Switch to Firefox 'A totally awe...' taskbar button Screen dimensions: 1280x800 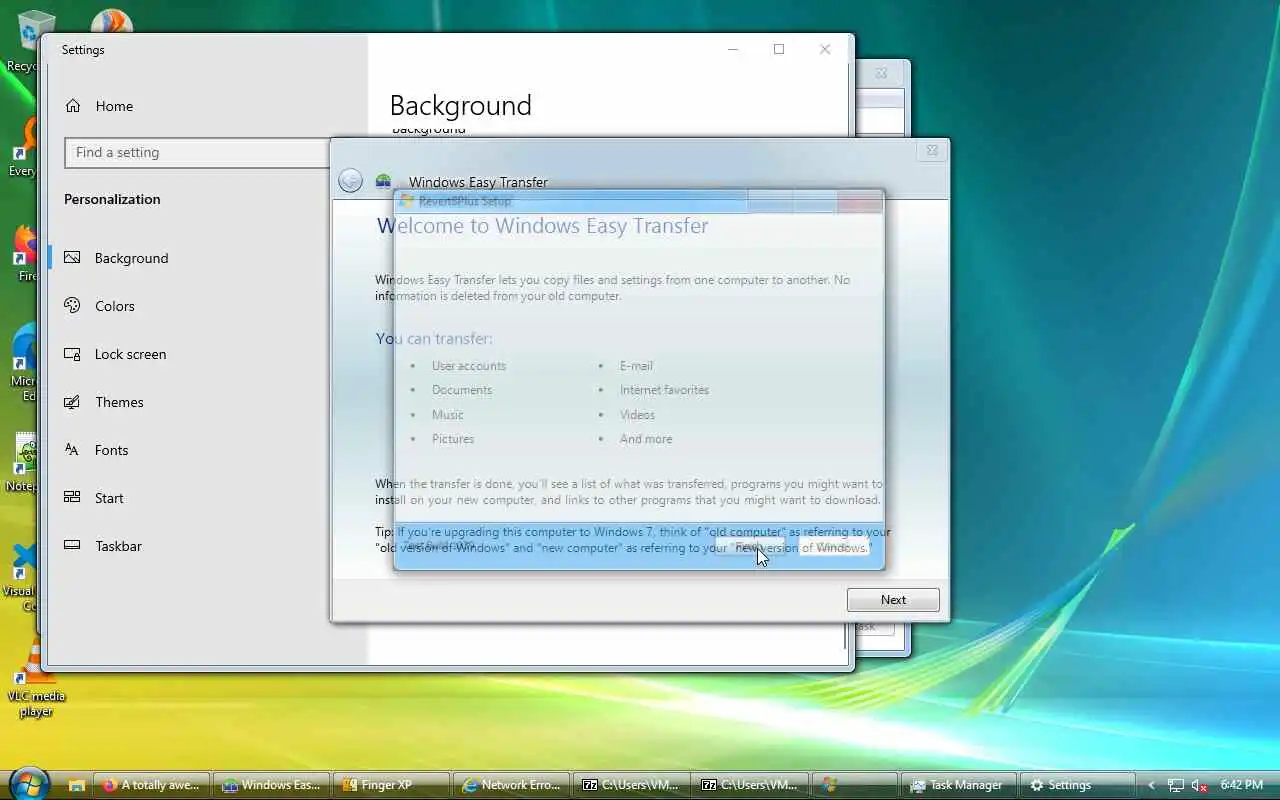pyautogui.click(x=153, y=785)
